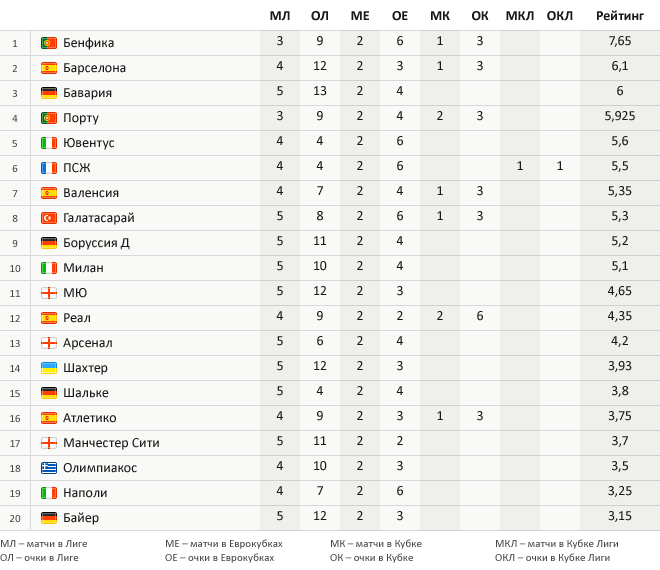Click the German flag beside Бавария
This screenshot has height=570, width=660.
(49, 93)
